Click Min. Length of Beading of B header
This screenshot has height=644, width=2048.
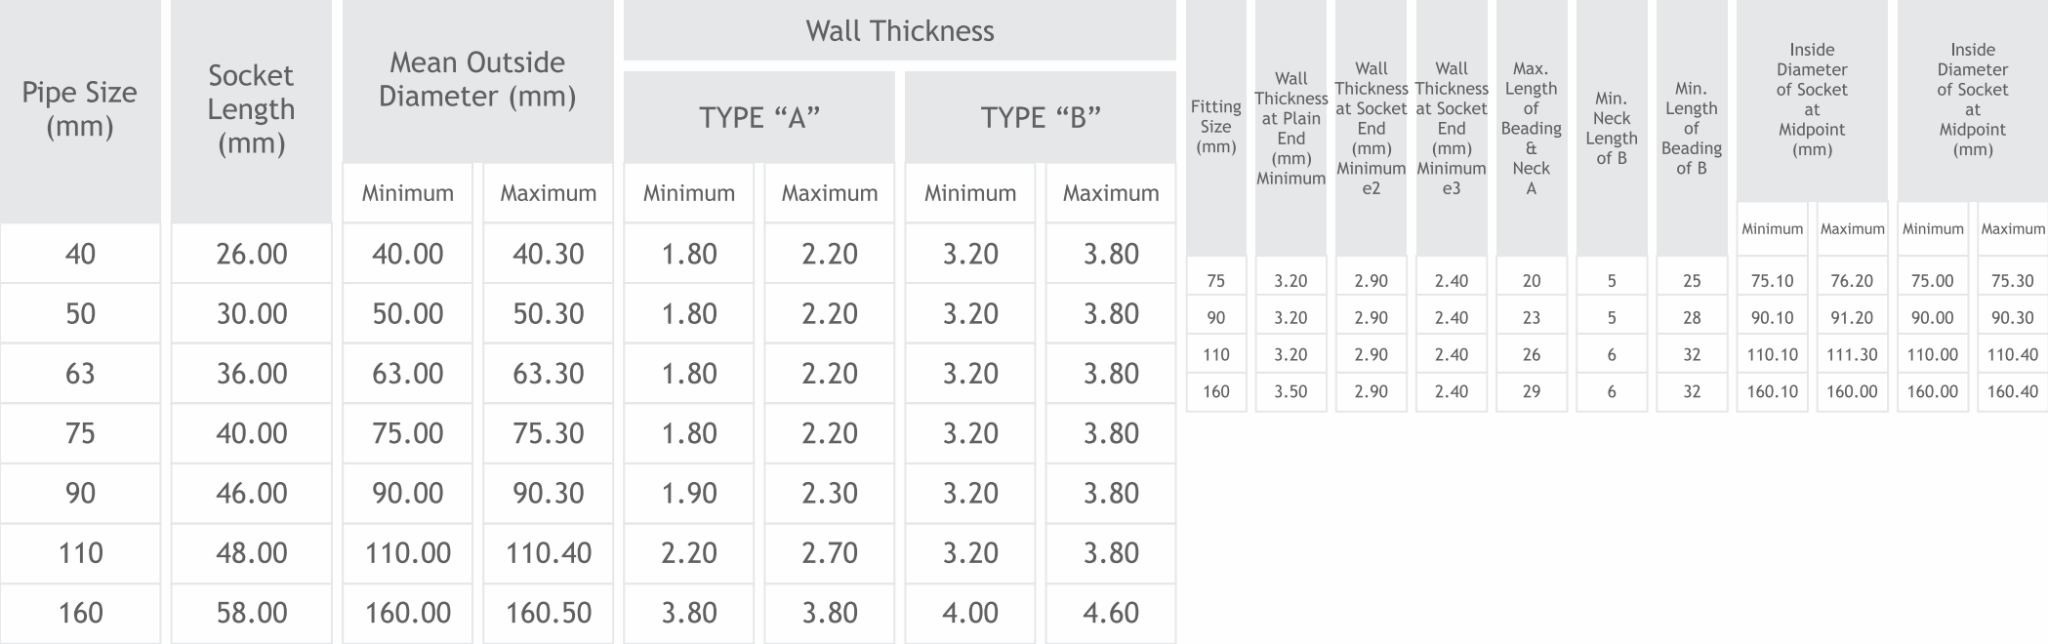pos(1691,127)
